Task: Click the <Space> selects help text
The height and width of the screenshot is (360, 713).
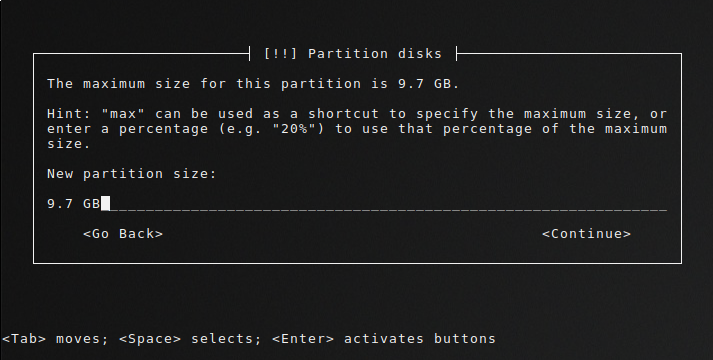Action: click(x=190, y=339)
